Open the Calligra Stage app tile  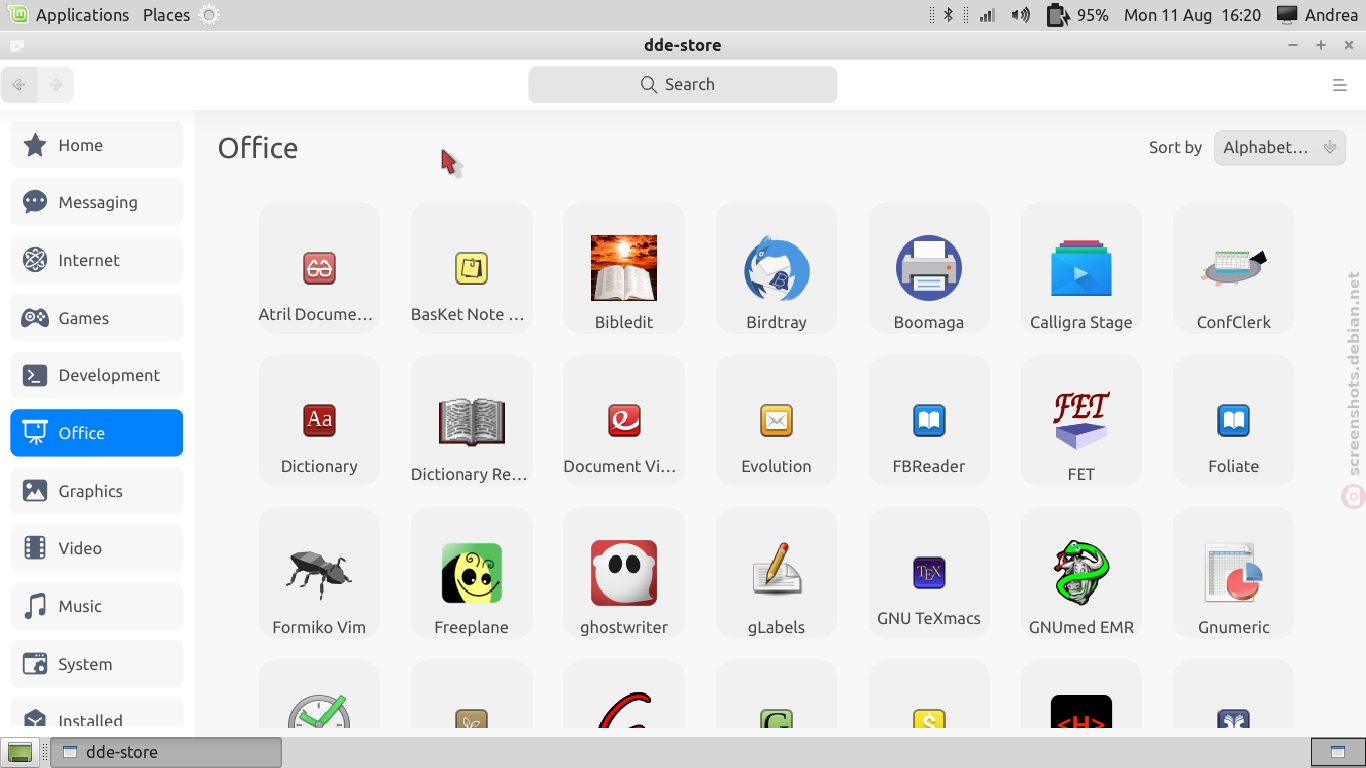coord(1081,268)
